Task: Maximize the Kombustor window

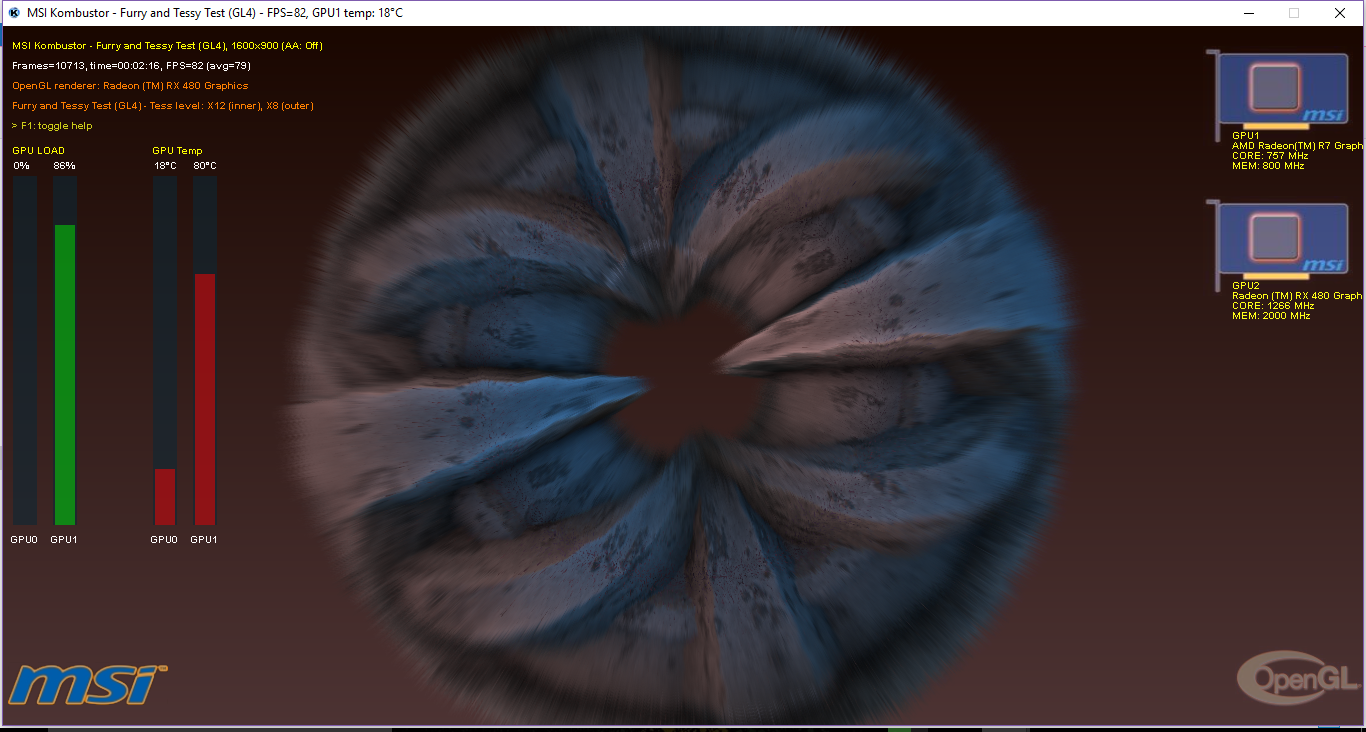Action: (x=1294, y=13)
